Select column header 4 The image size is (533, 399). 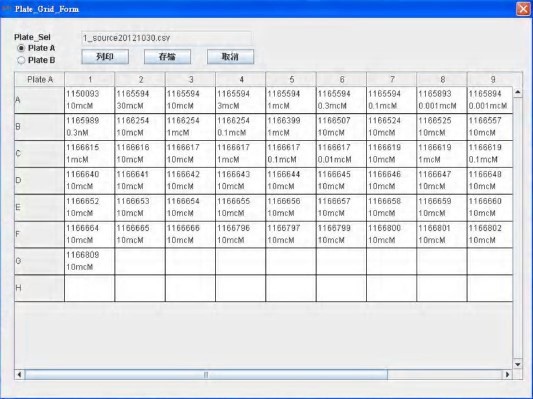point(241,80)
